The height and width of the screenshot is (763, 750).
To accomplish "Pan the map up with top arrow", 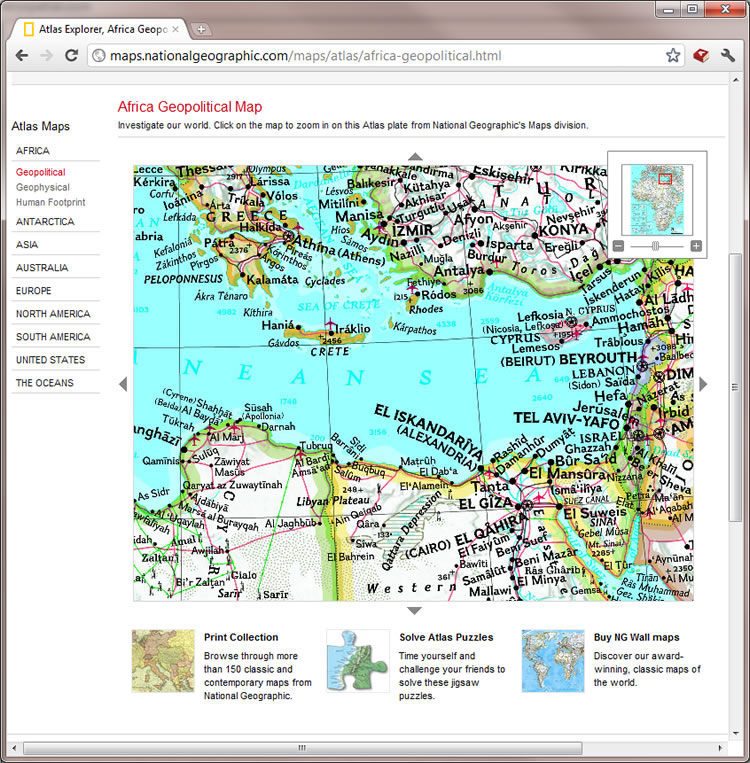I will tap(415, 157).
